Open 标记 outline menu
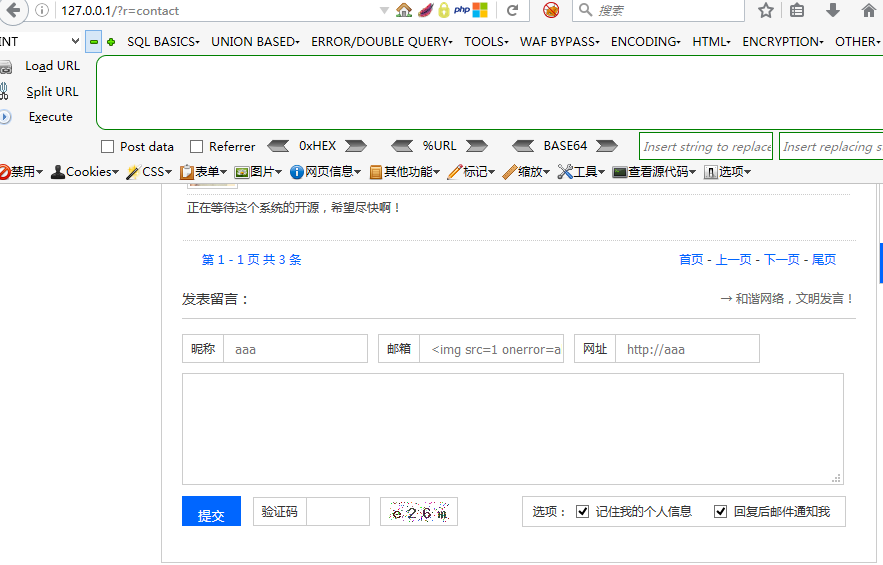Viewport: 883px width, 565px height. click(471, 172)
